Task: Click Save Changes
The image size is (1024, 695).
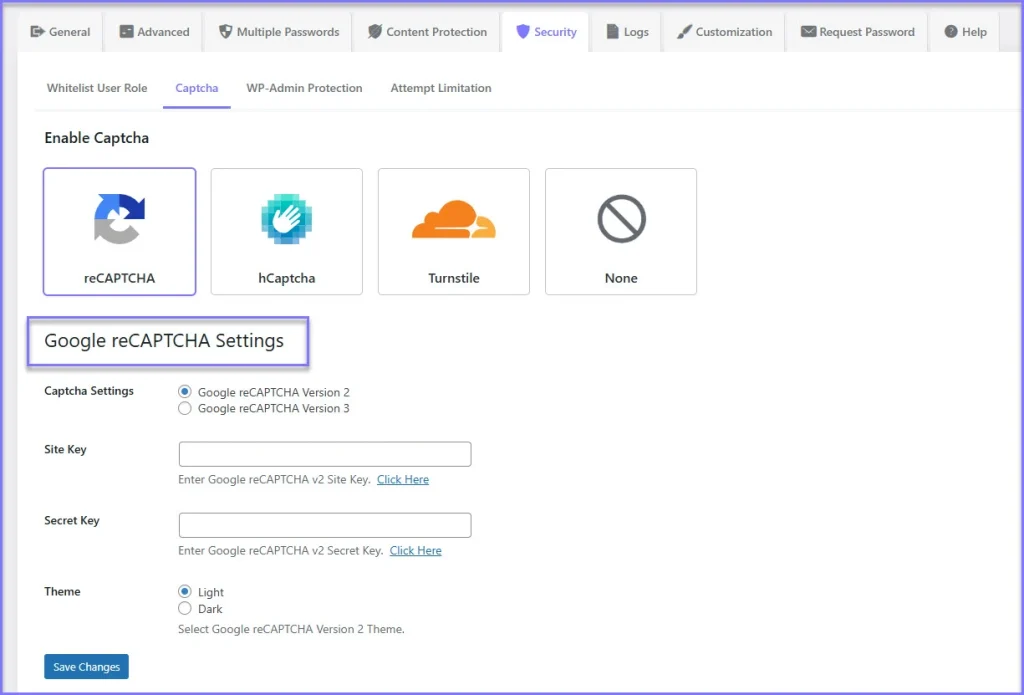Action: [86, 666]
